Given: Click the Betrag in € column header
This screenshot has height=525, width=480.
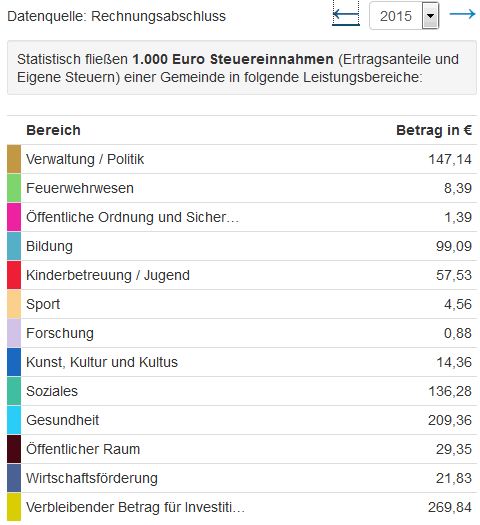Looking at the screenshot, I should [x=434, y=130].
